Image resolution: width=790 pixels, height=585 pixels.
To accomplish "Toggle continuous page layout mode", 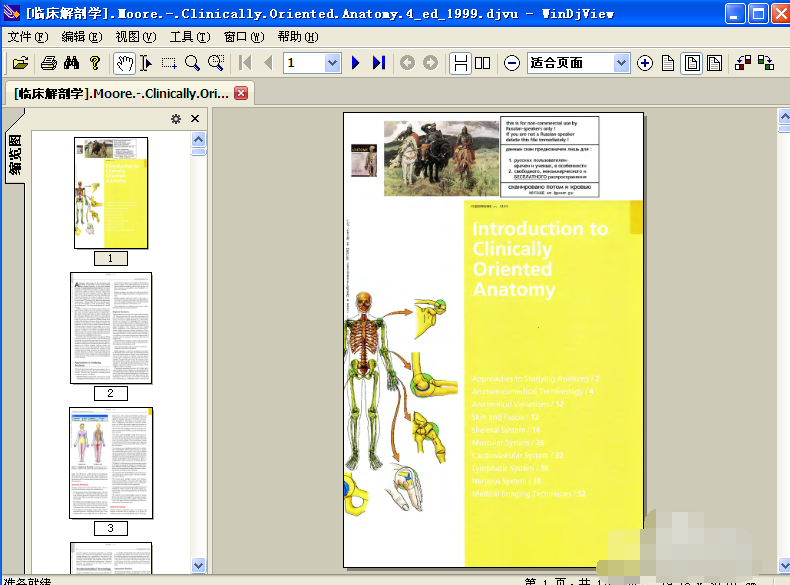I will (460, 63).
